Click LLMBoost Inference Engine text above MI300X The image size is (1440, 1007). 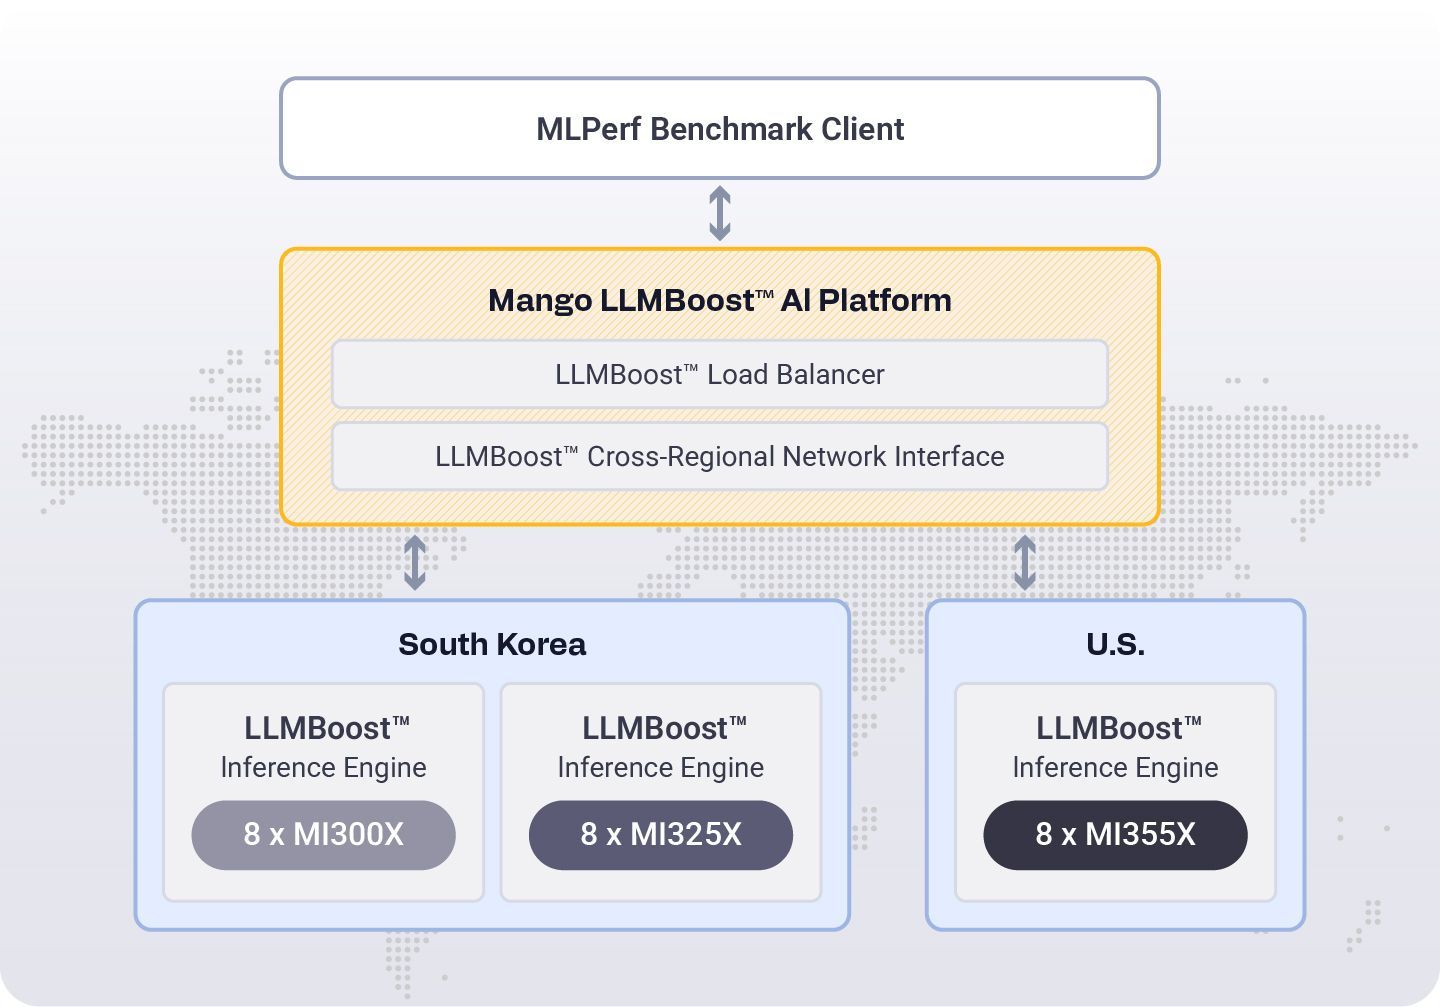click(324, 747)
